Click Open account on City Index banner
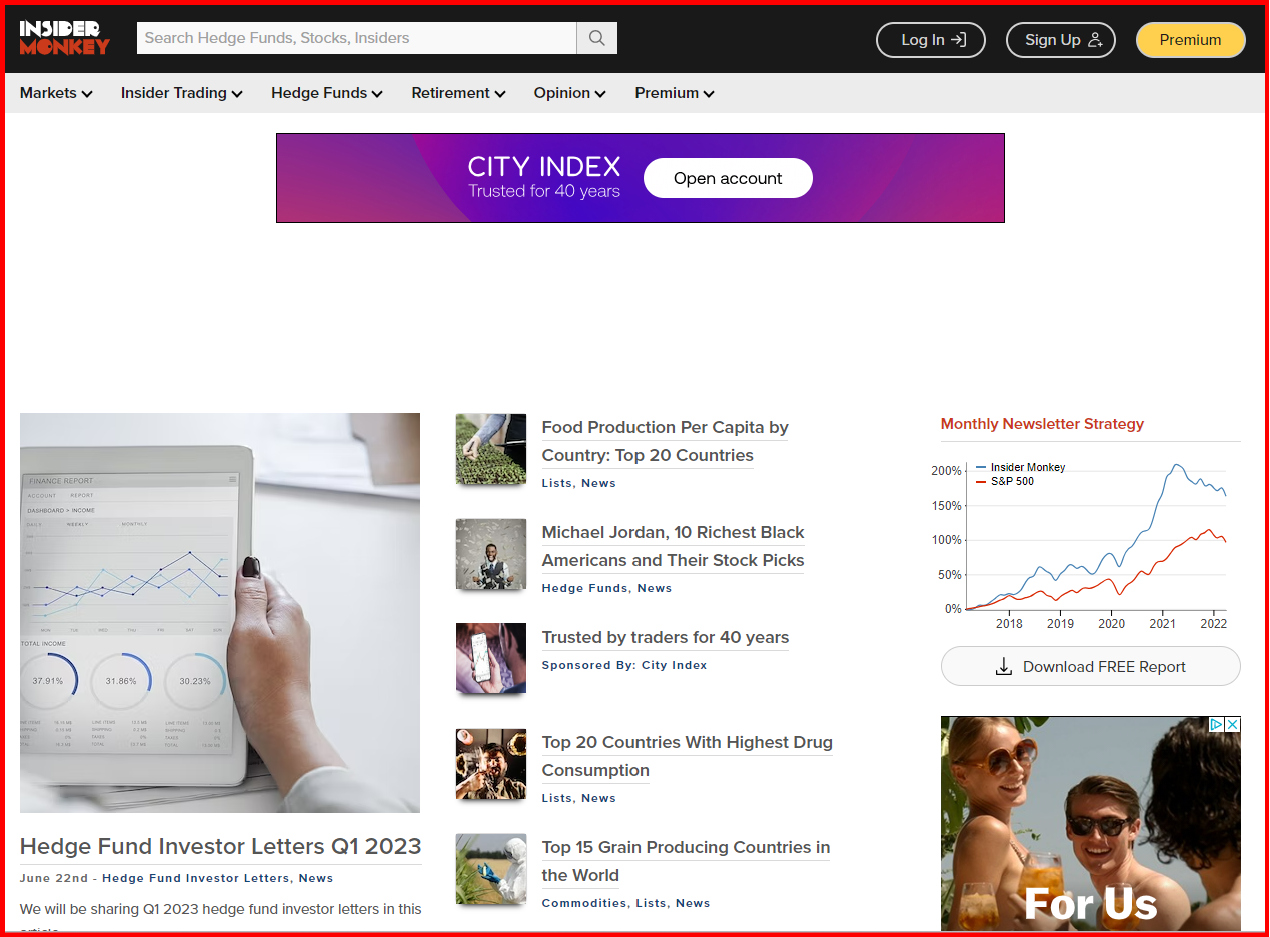1270x937 pixels. (728, 178)
